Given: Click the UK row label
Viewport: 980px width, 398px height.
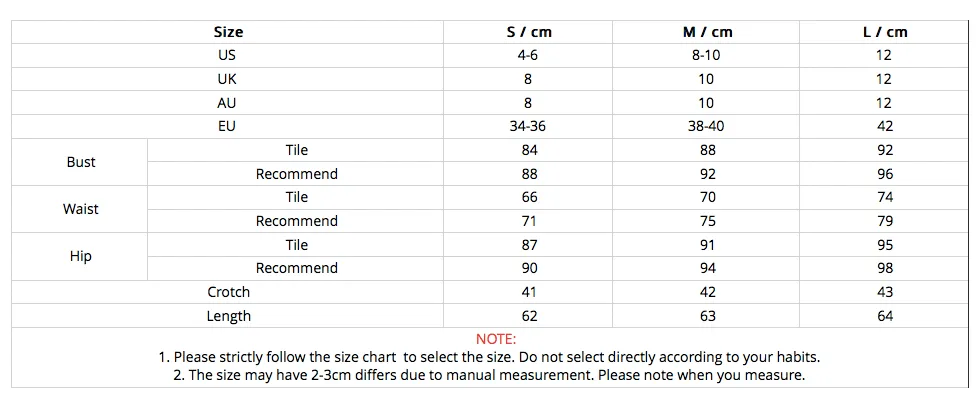Looking at the screenshot, I should [228, 79].
